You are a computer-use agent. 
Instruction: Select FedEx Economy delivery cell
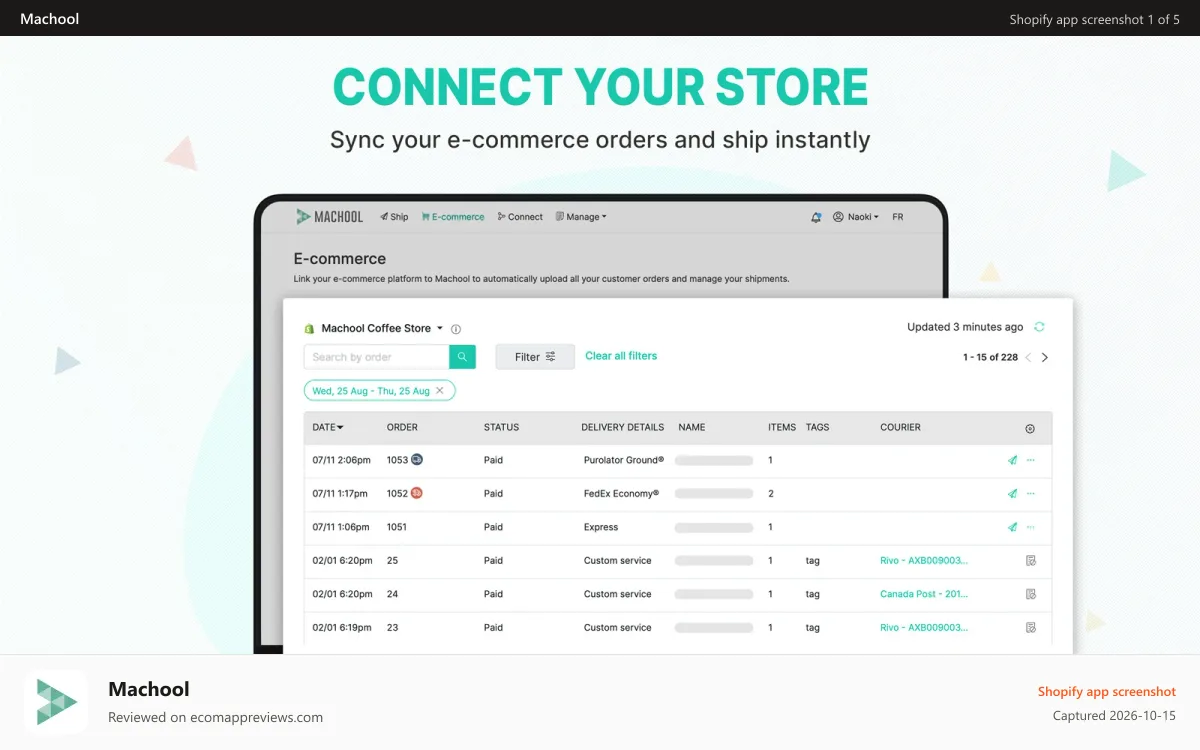(x=621, y=494)
